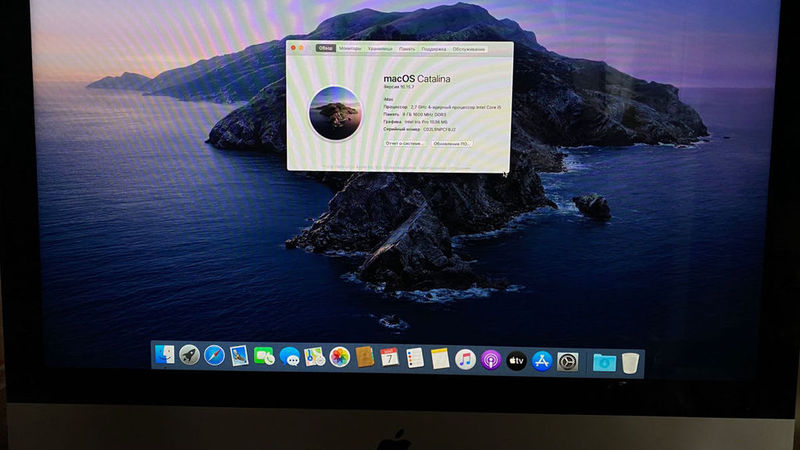Click the Catalina round logo image
800x450 pixels.
pos(335,113)
